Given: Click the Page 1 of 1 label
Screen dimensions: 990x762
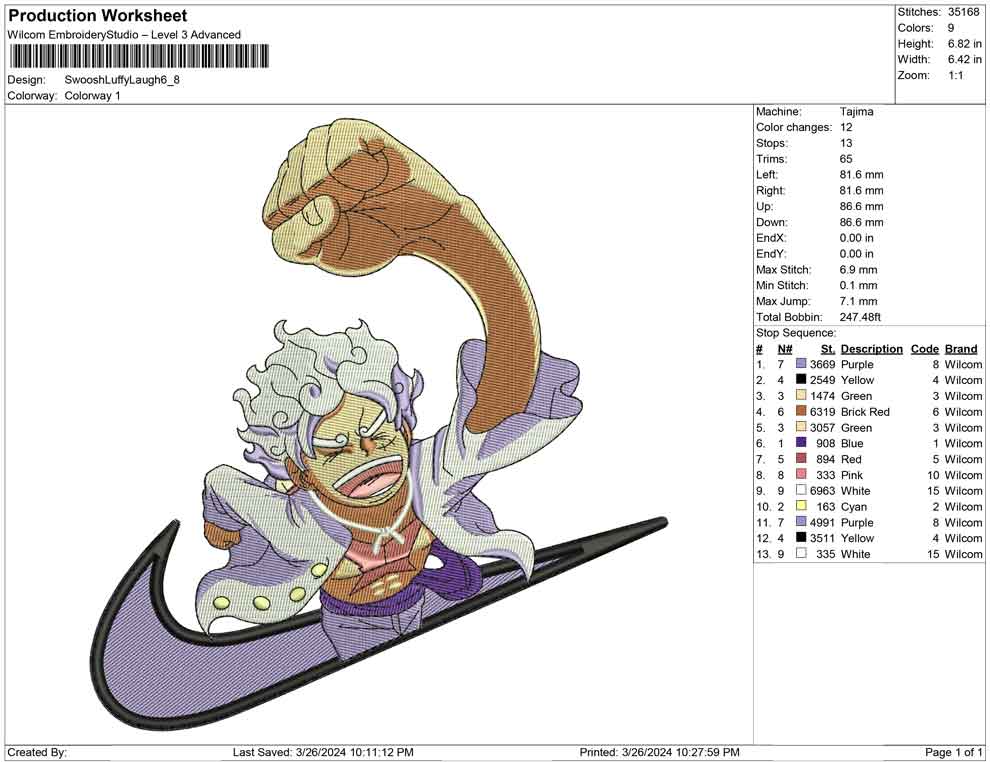Looking at the screenshot, I should coord(953,752).
